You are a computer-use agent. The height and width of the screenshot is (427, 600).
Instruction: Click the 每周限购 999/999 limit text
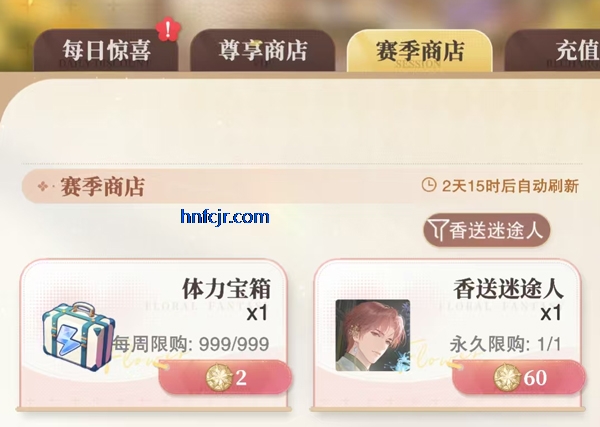pyautogui.click(x=191, y=344)
